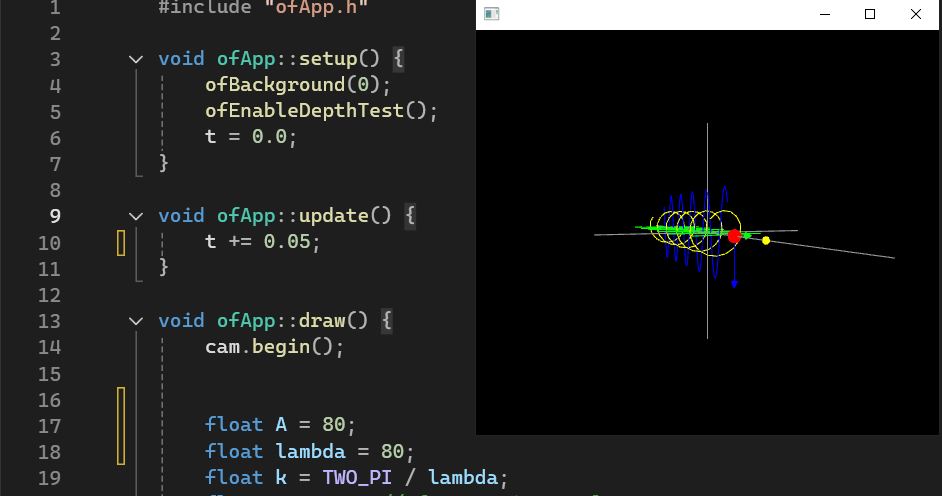This screenshot has height=496, width=942.
Task: Click the red sphere in the 3D view
Action: [x=734, y=236]
